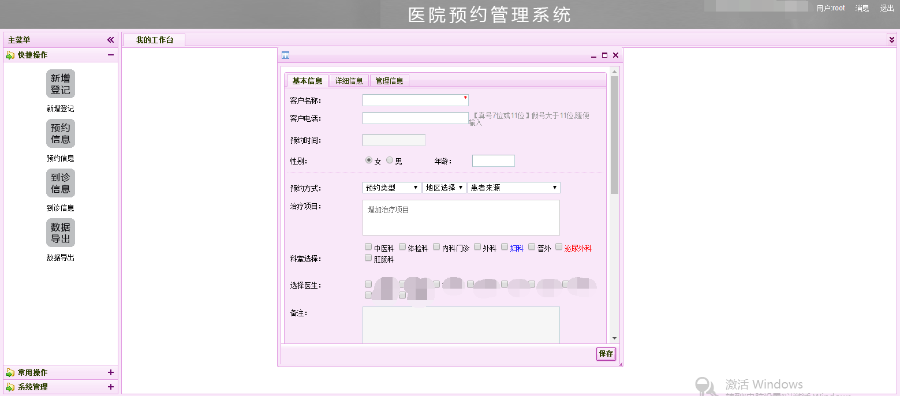This screenshot has width=900, height=396.
Task: Focus the 客户电话 input field
Action: [x=416, y=118]
